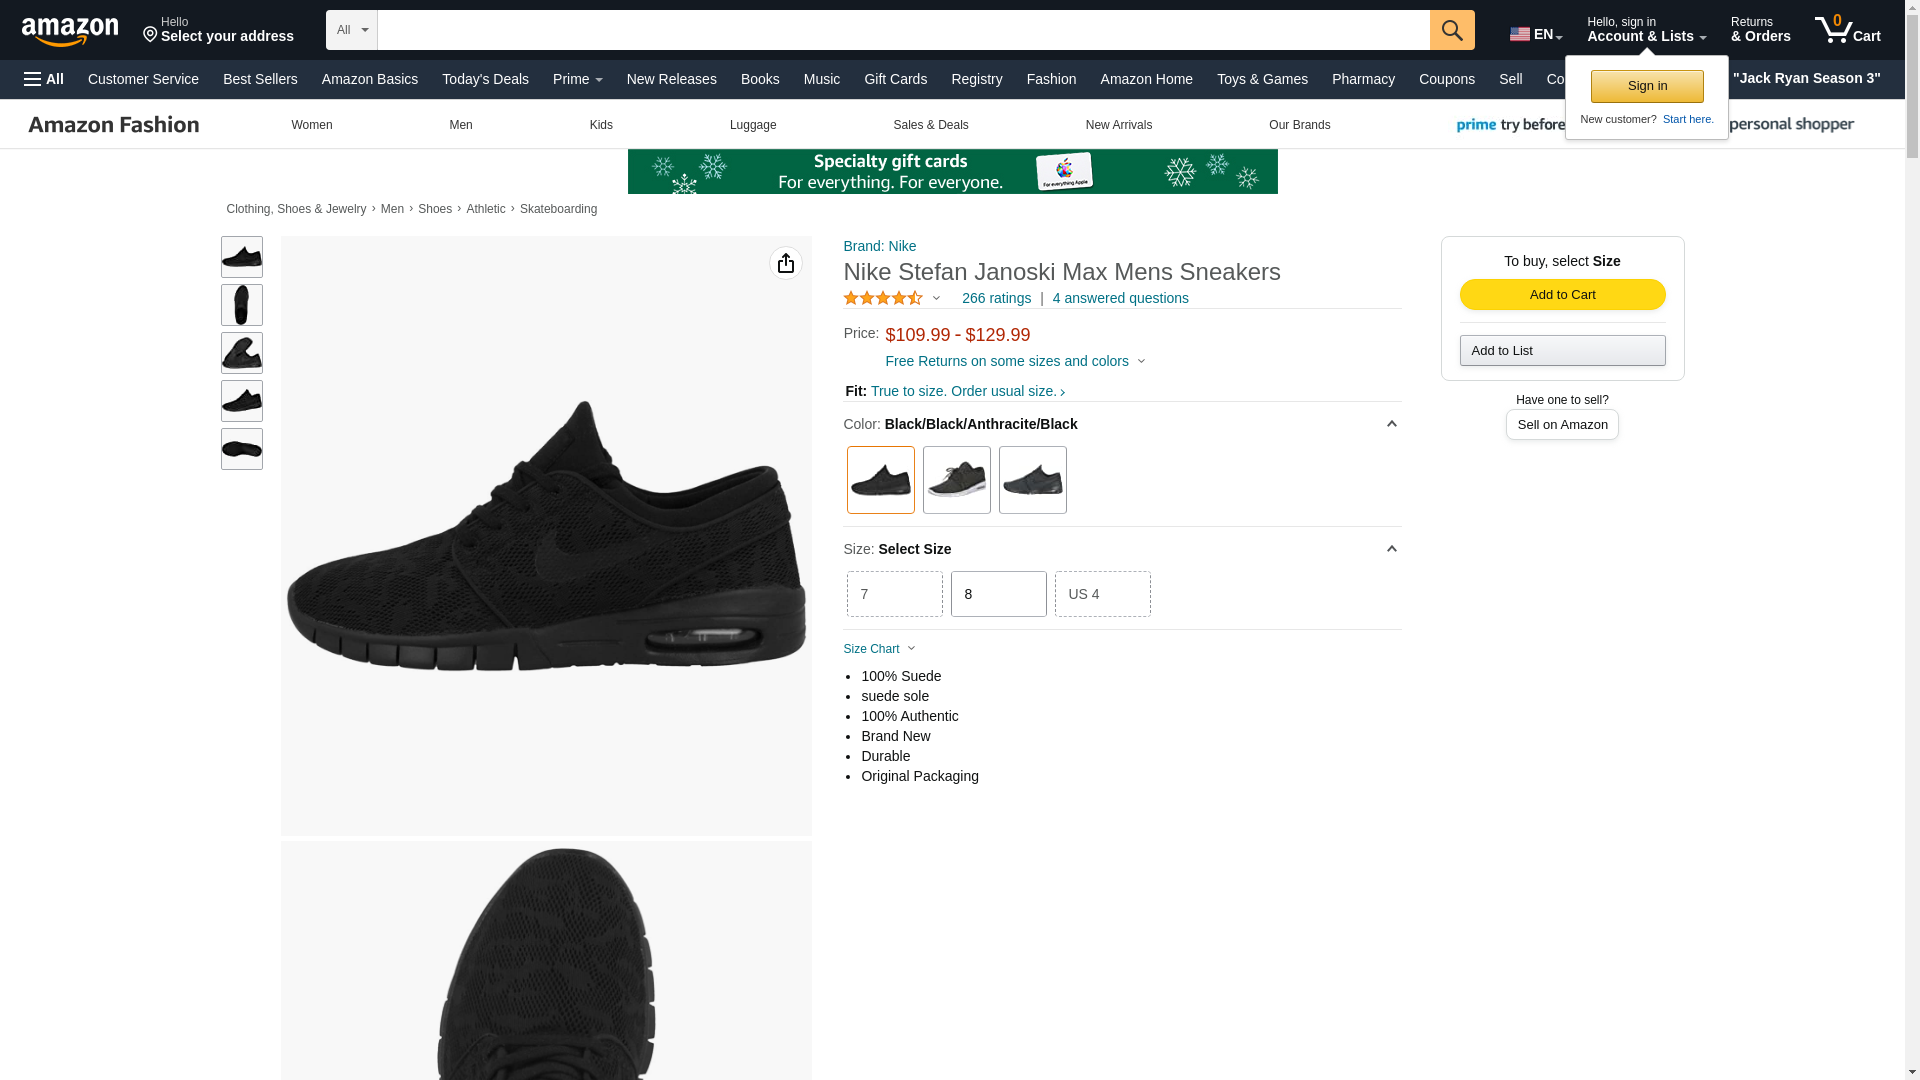Click the specialty gift cards banner
This screenshot has height=1080, width=1920.
coord(952,172)
